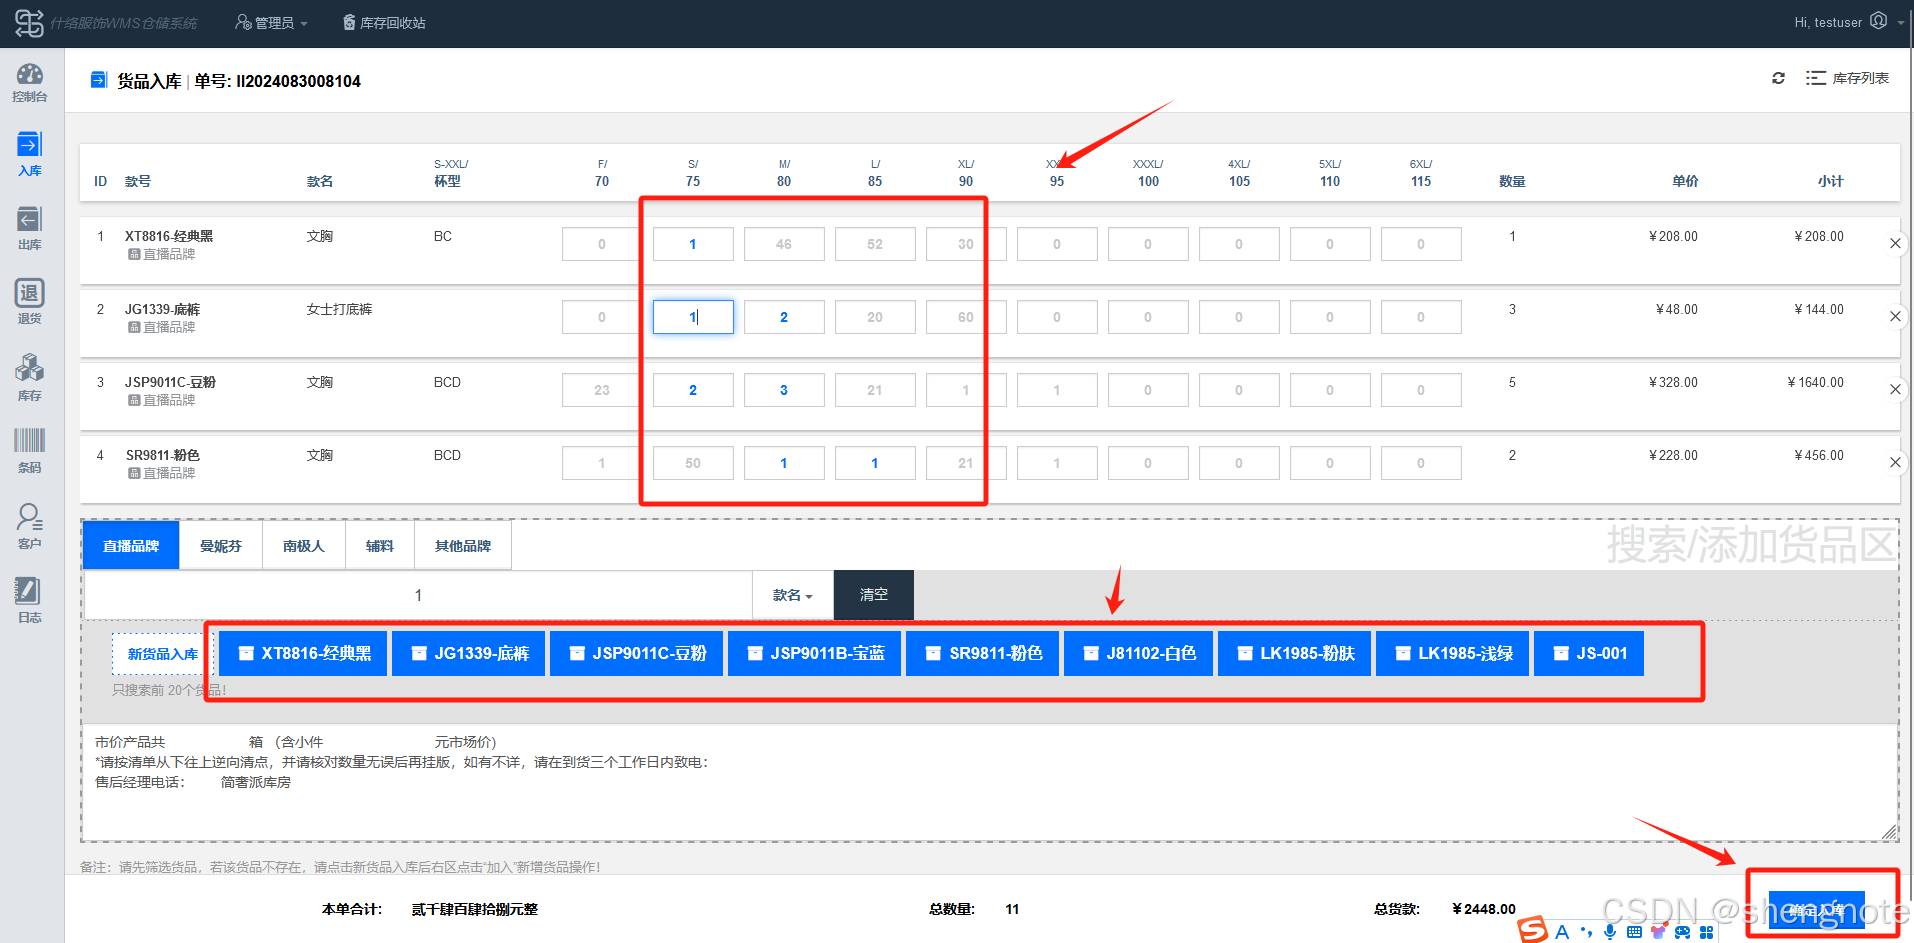
Task: Expand the 管理员 dropdown menu
Action: point(271,22)
